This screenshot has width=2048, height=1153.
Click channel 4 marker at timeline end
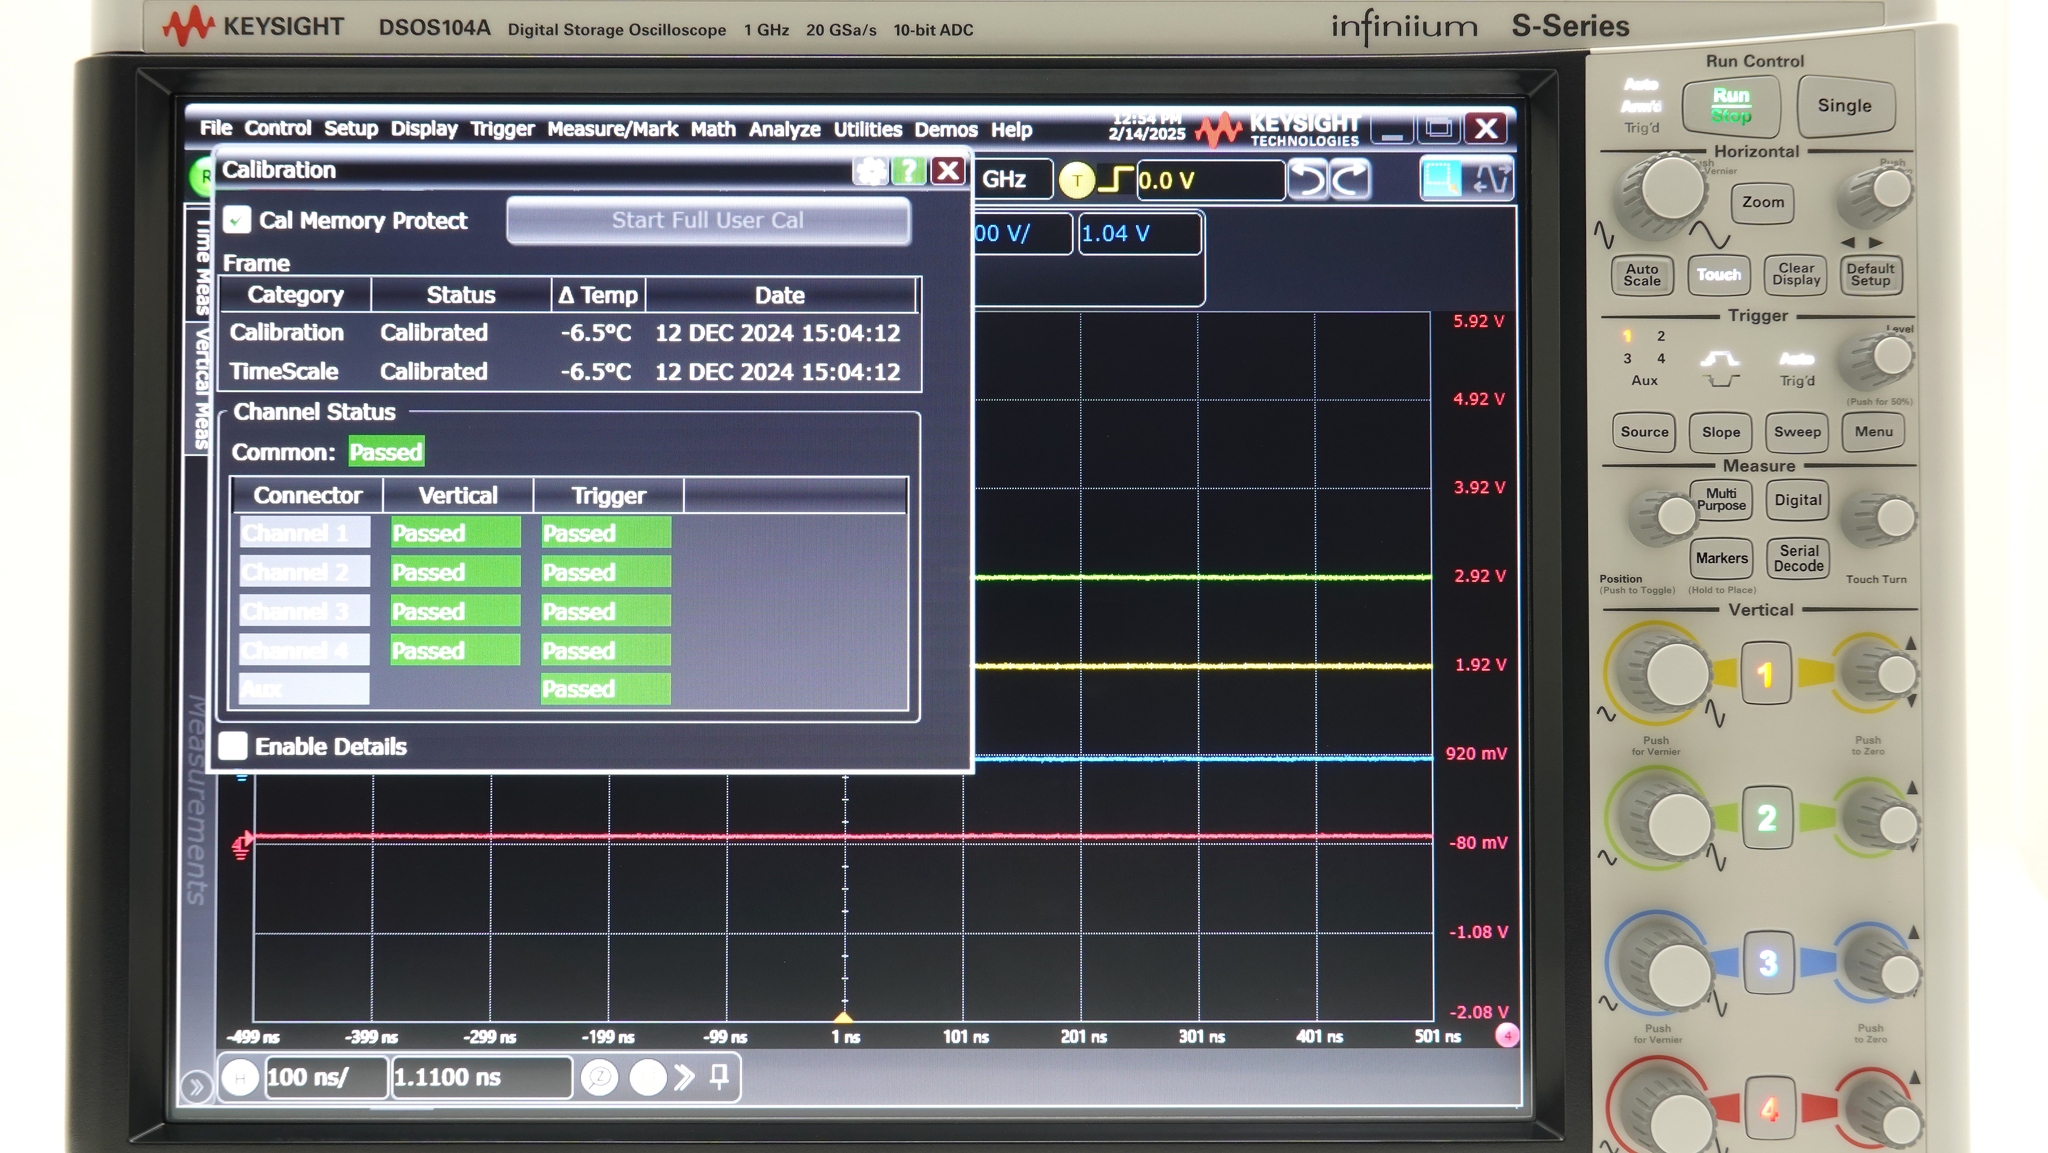(1507, 1036)
